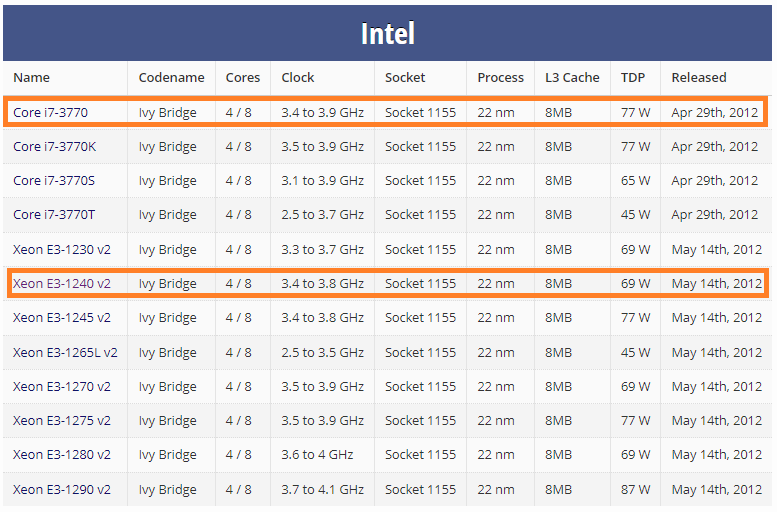
Task: Open the Xeon E3-1245 v2 link
Action: coord(62,318)
